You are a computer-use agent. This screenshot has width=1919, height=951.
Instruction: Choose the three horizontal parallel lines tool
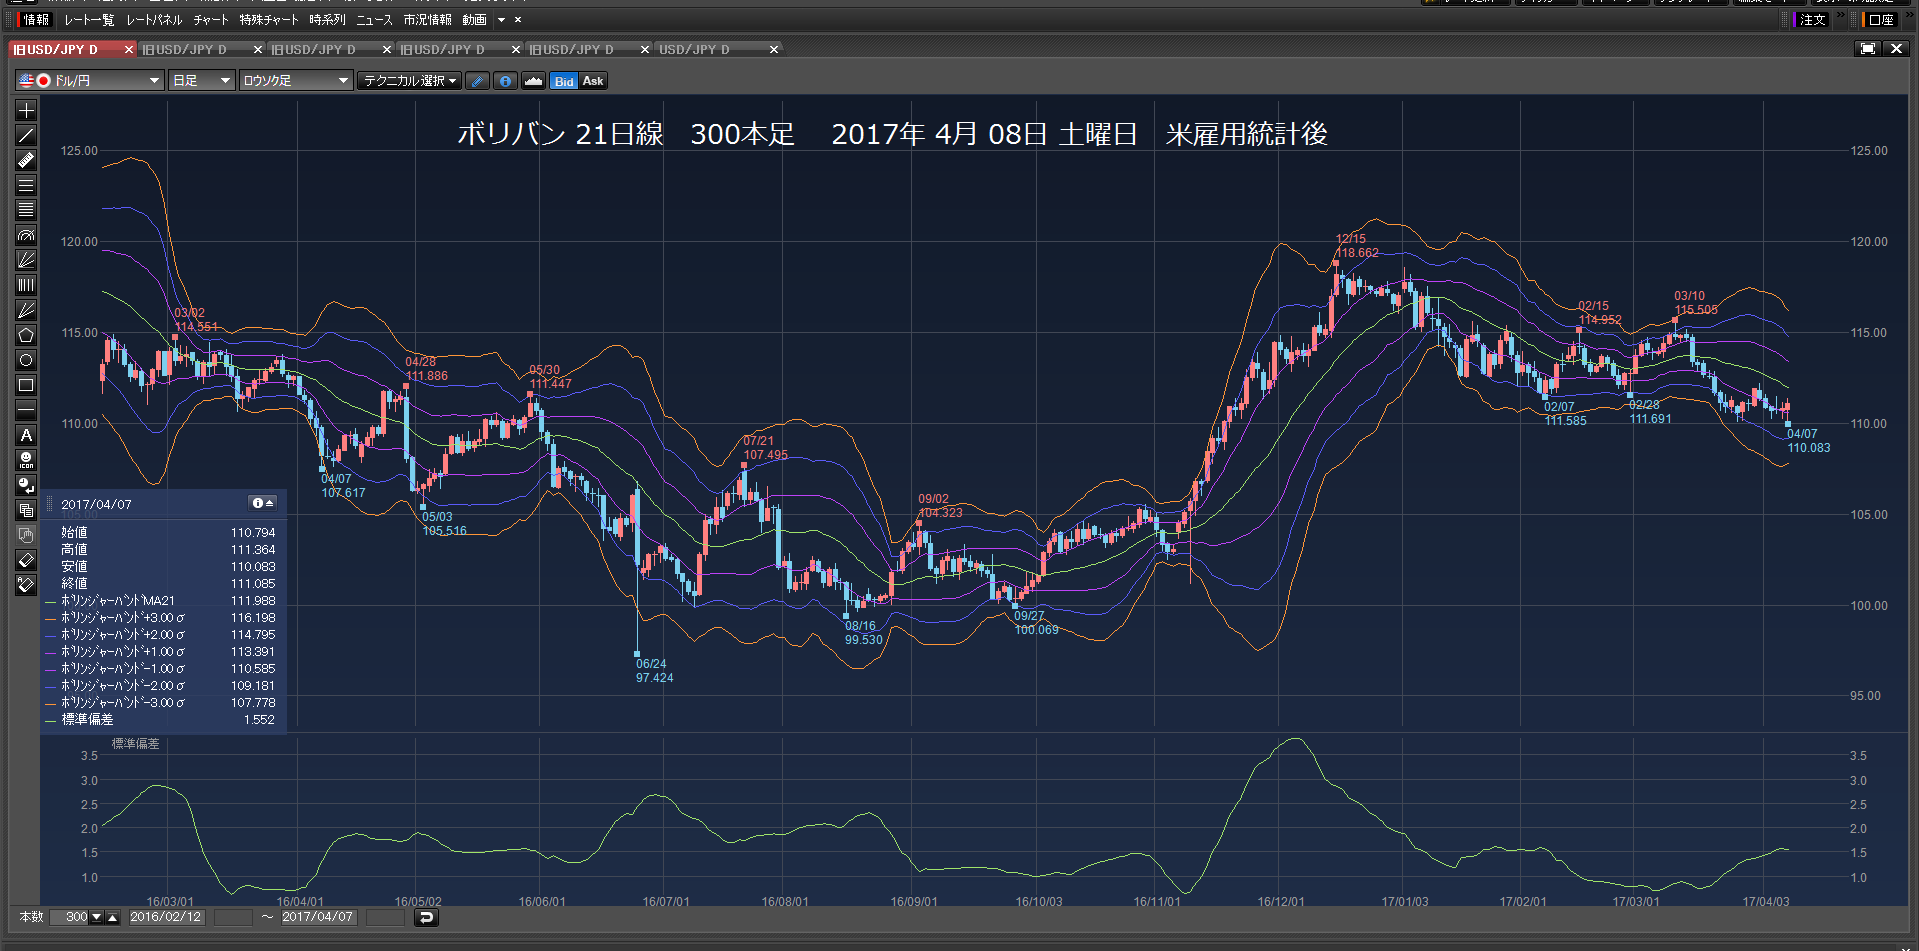pos(26,185)
